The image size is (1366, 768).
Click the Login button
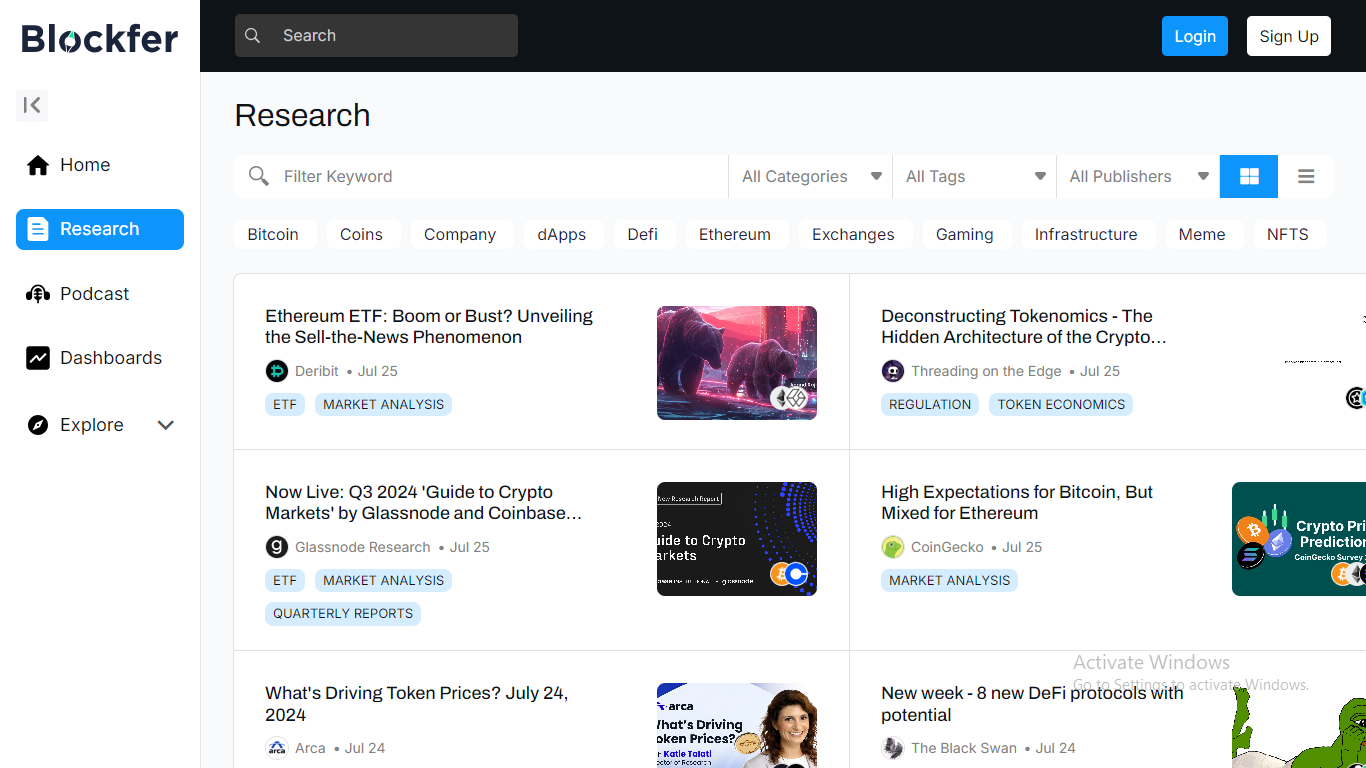(x=1194, y=36)
